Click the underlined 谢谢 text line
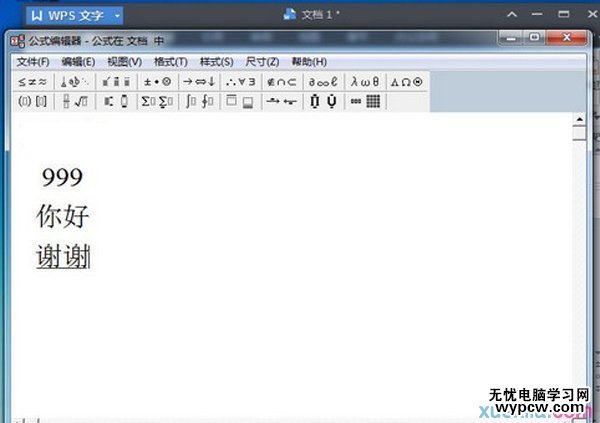 click(x=63, y=256)
